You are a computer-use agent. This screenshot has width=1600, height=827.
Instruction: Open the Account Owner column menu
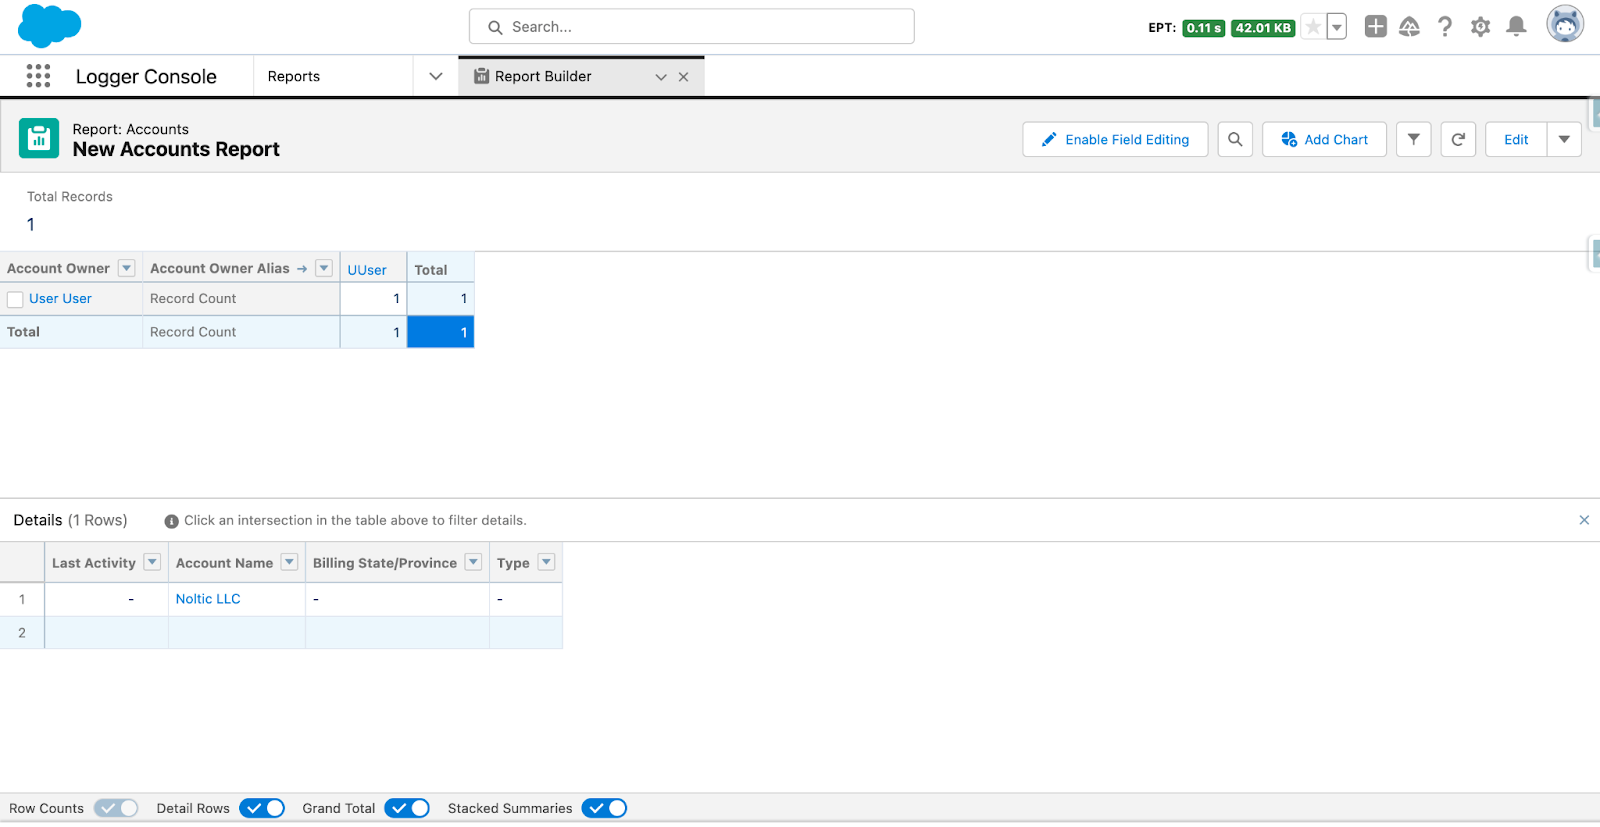127,268
